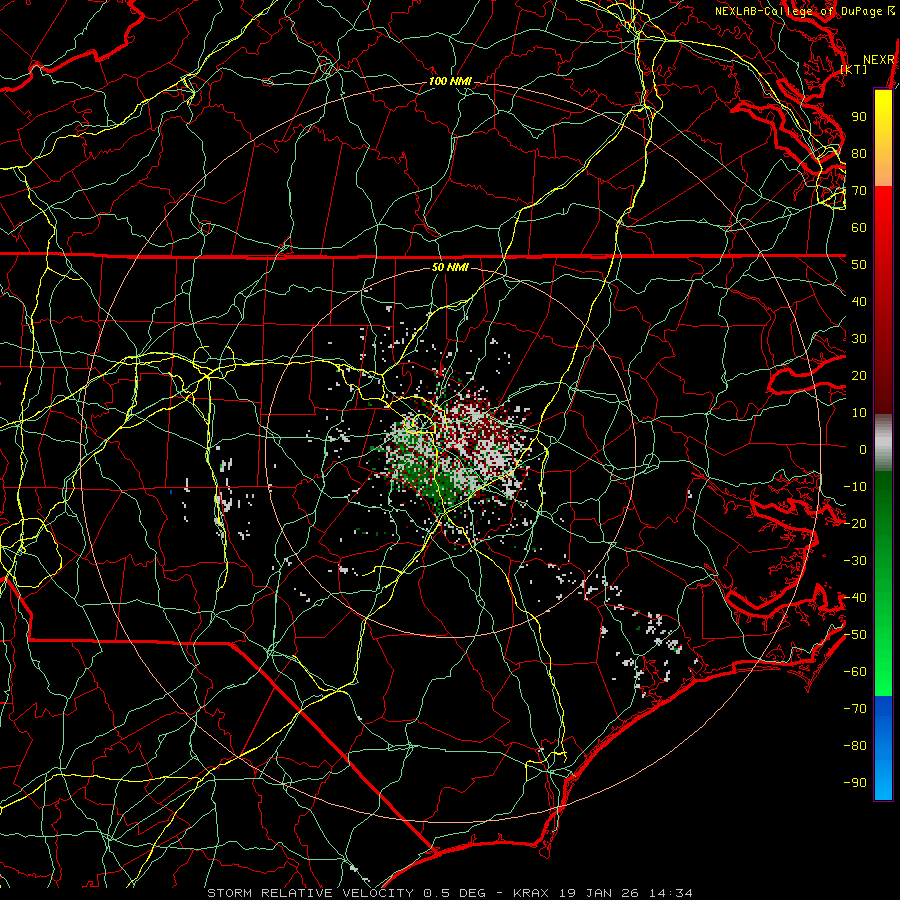Click the "NEXLAB-College of DuPage" header text
Viewport: 900px width, 900px height.
(x=798, y=11)
